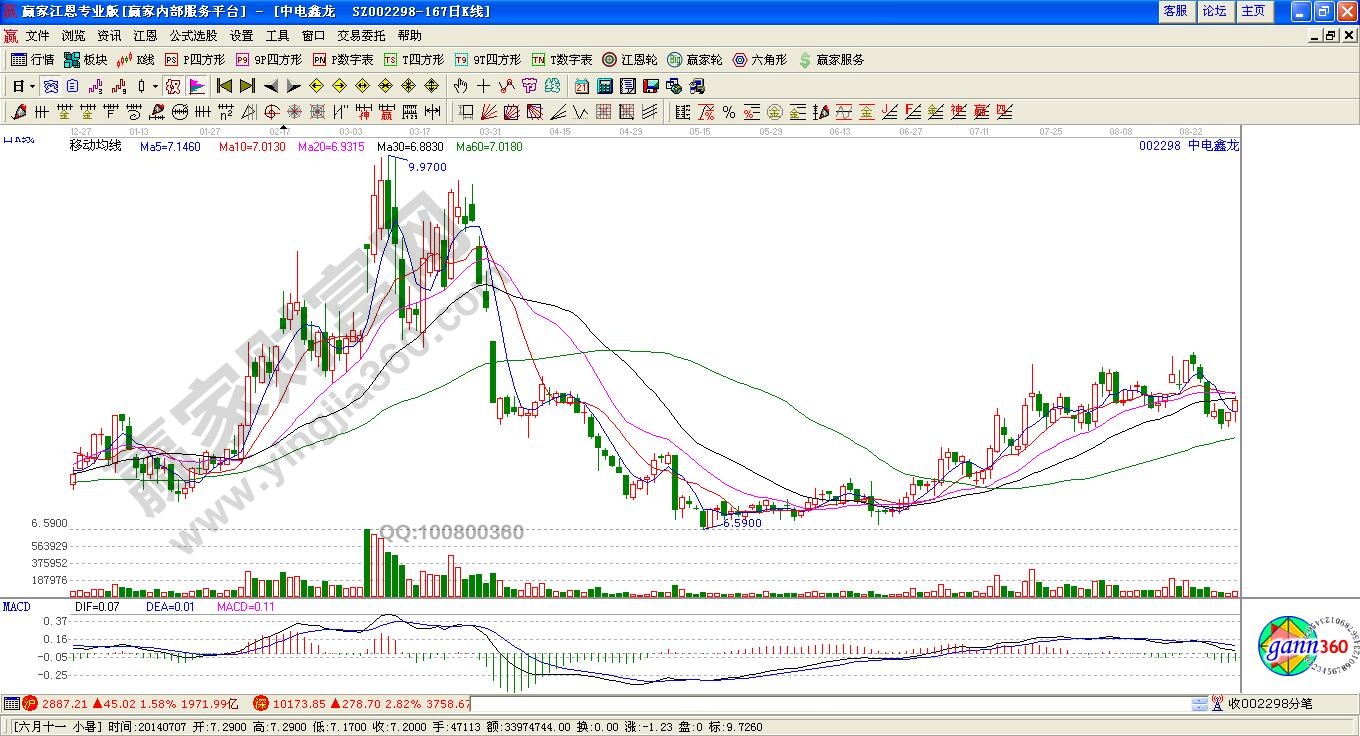
Task: Jump to first bar arrow icon
Action: [224, 86]
